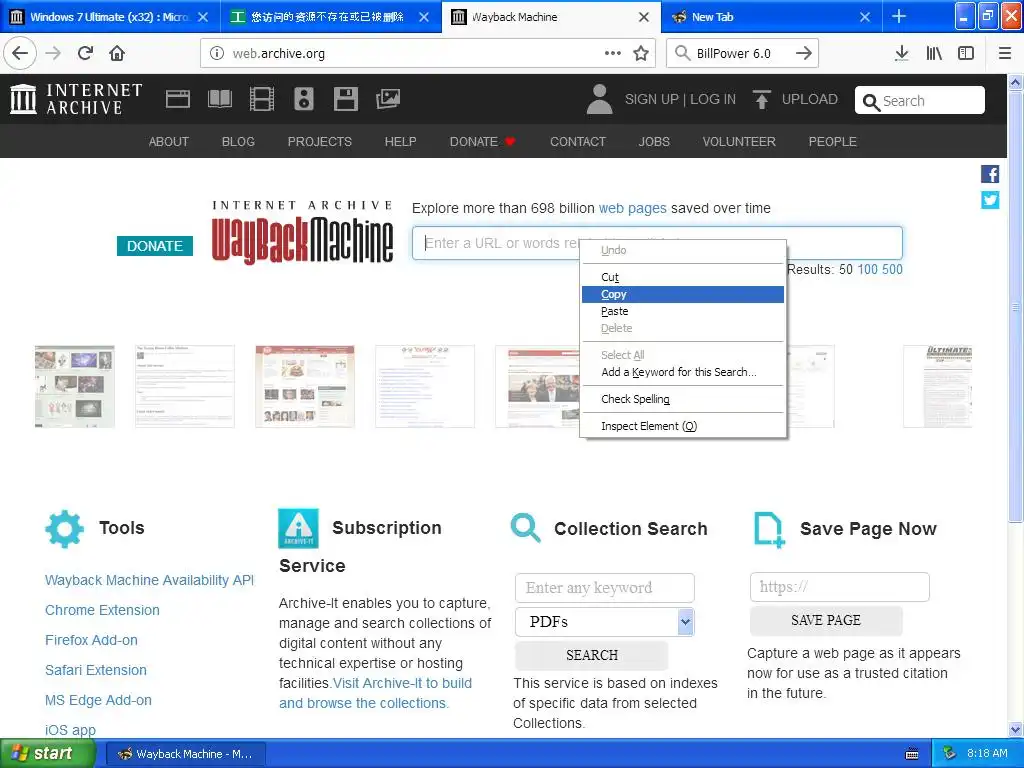Image resolution: width=1024 pixels, height=768 pixels.
Task: Open Wayback Machine Availability API link
Action: pos(150,580)
